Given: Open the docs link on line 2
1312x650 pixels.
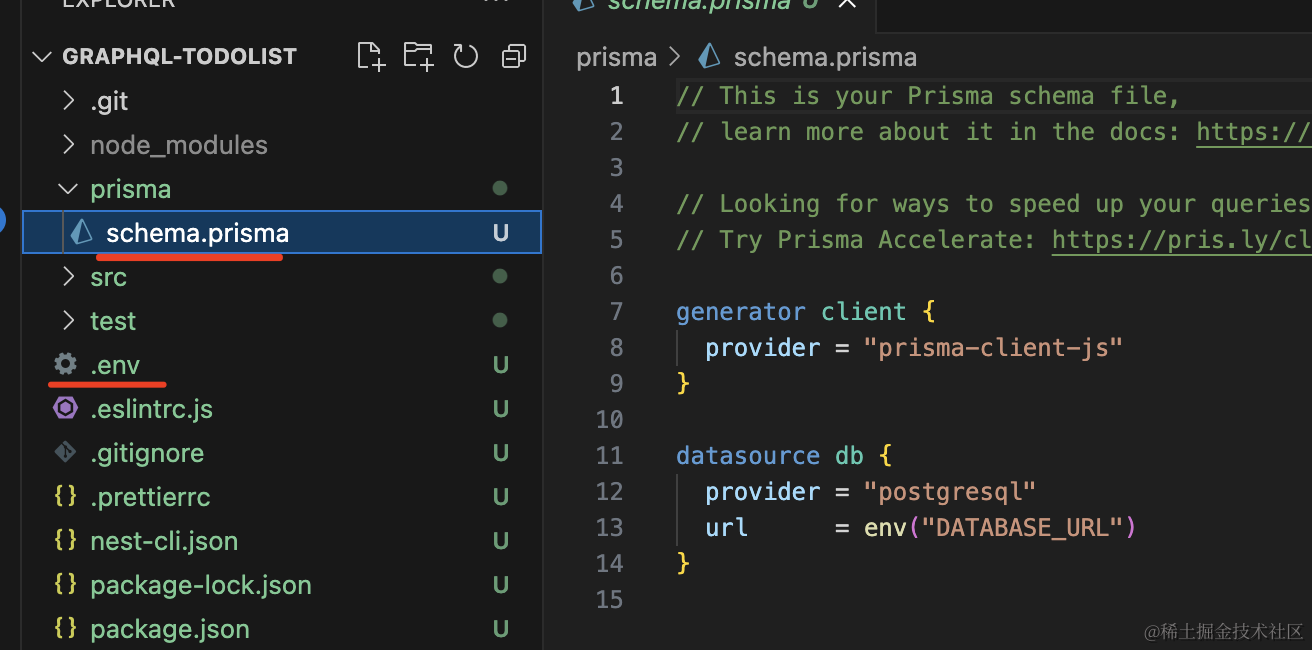Looking at the screenshot, I should (1252, 132).
